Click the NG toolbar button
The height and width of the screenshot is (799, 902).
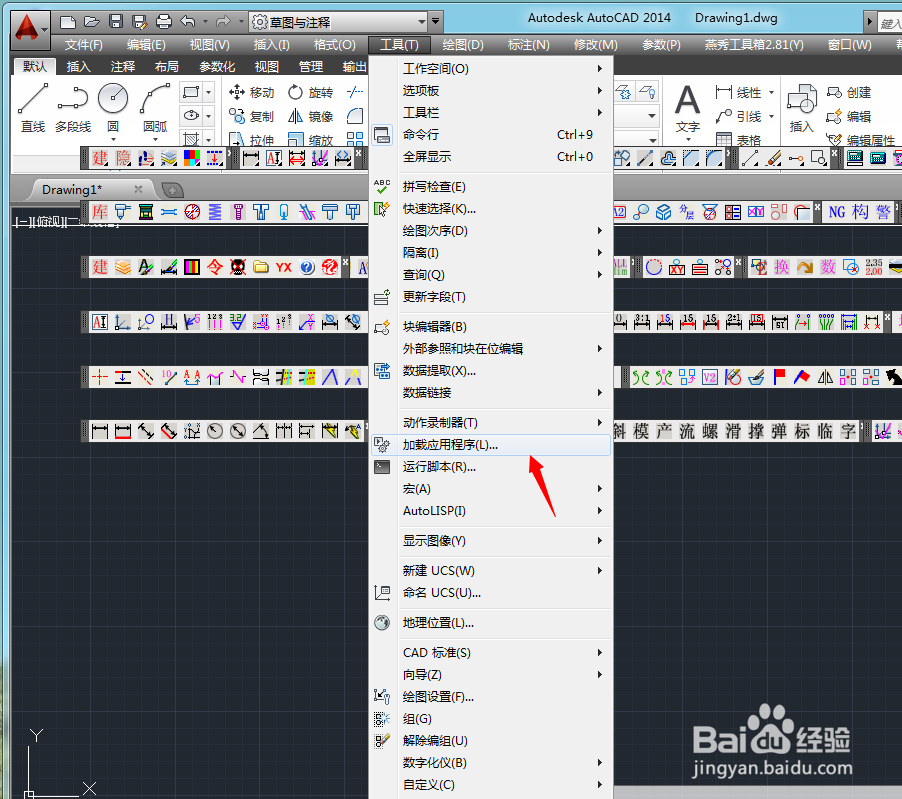click(x=837, y=212)
